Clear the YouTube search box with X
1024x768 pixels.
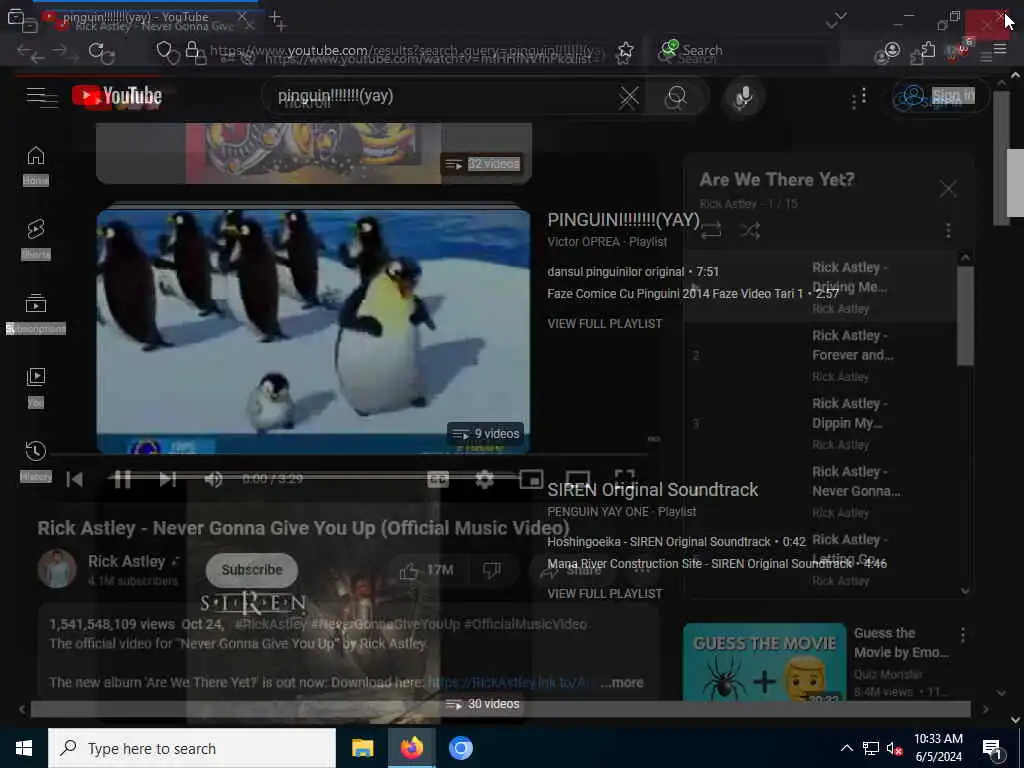point(628,97)
